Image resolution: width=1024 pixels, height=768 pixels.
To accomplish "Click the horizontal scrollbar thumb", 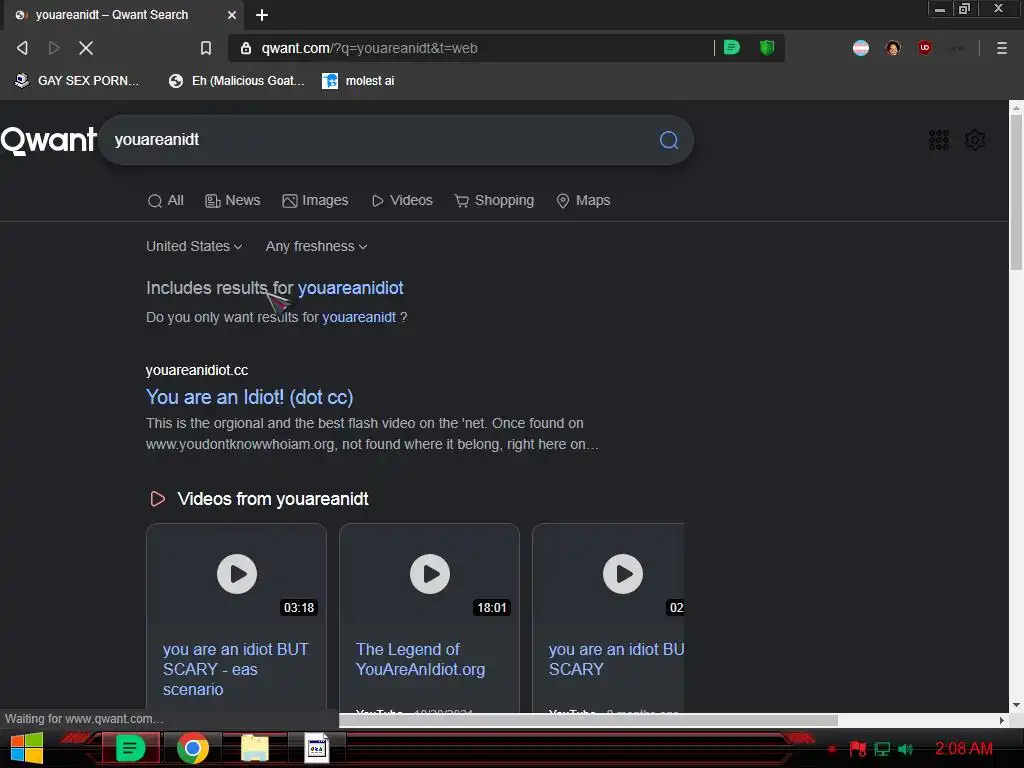I will (588, 720).
